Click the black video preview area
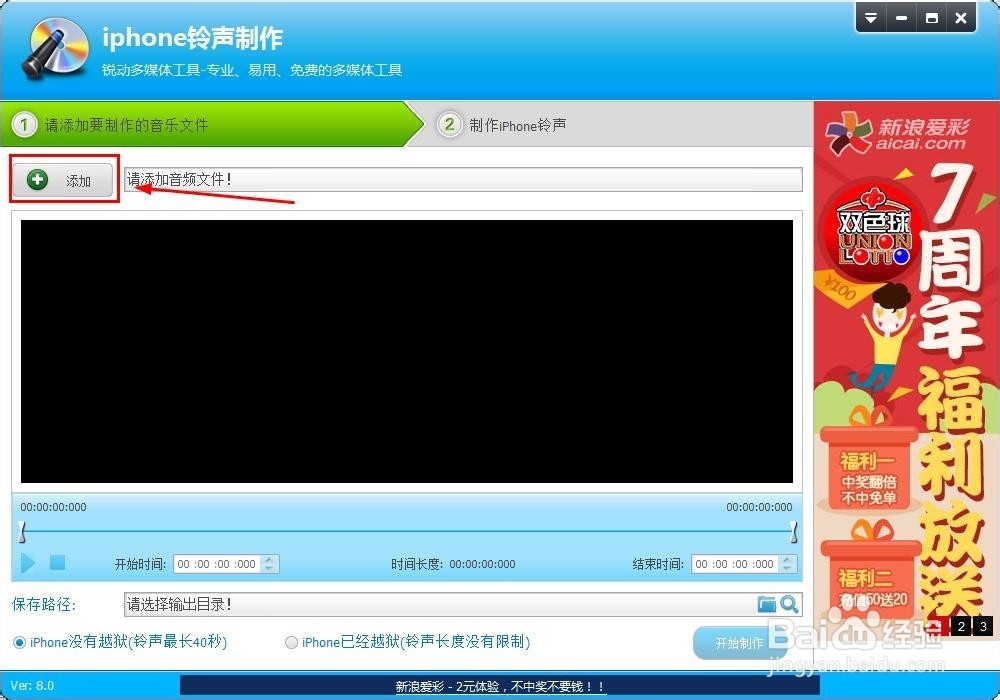Viewport: 1000px width, 700px height. [x=407, y=351]
